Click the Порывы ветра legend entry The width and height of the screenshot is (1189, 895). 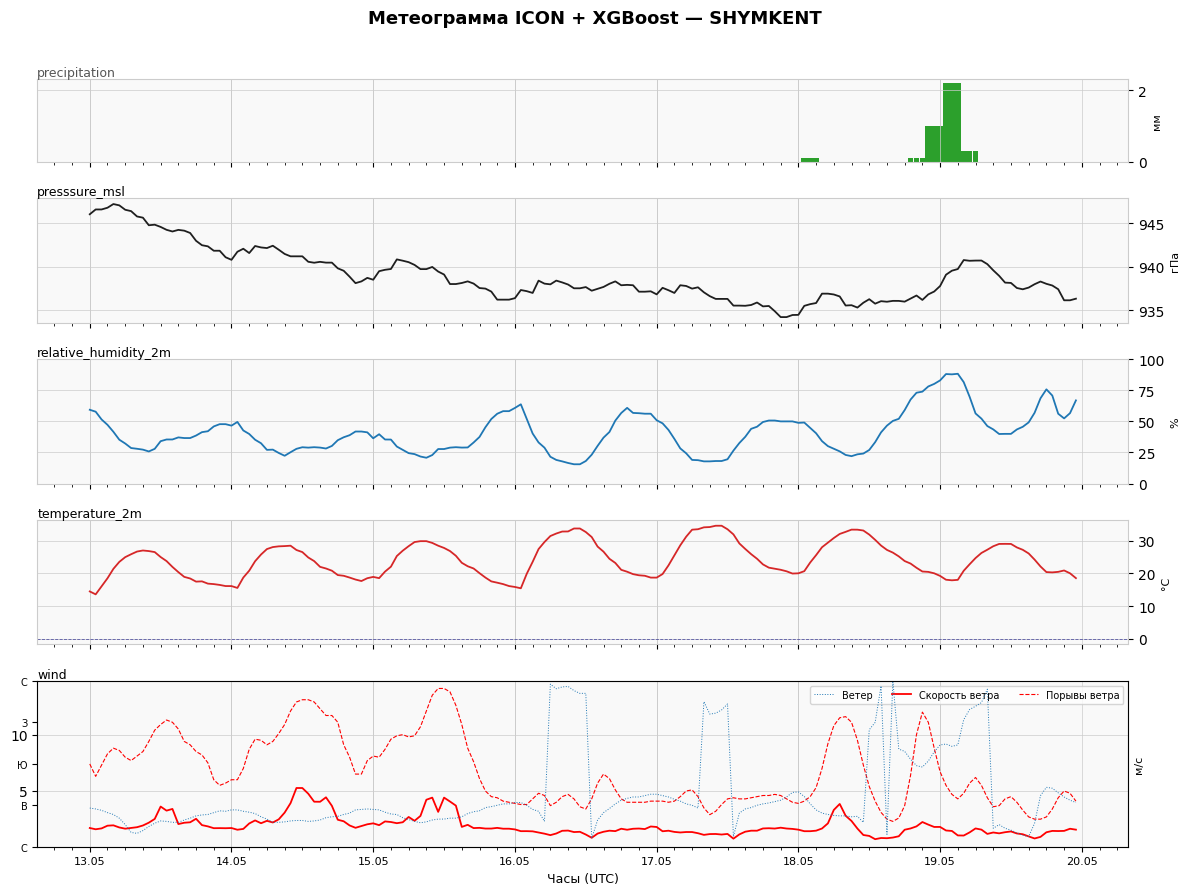(x=1069, y=696)
